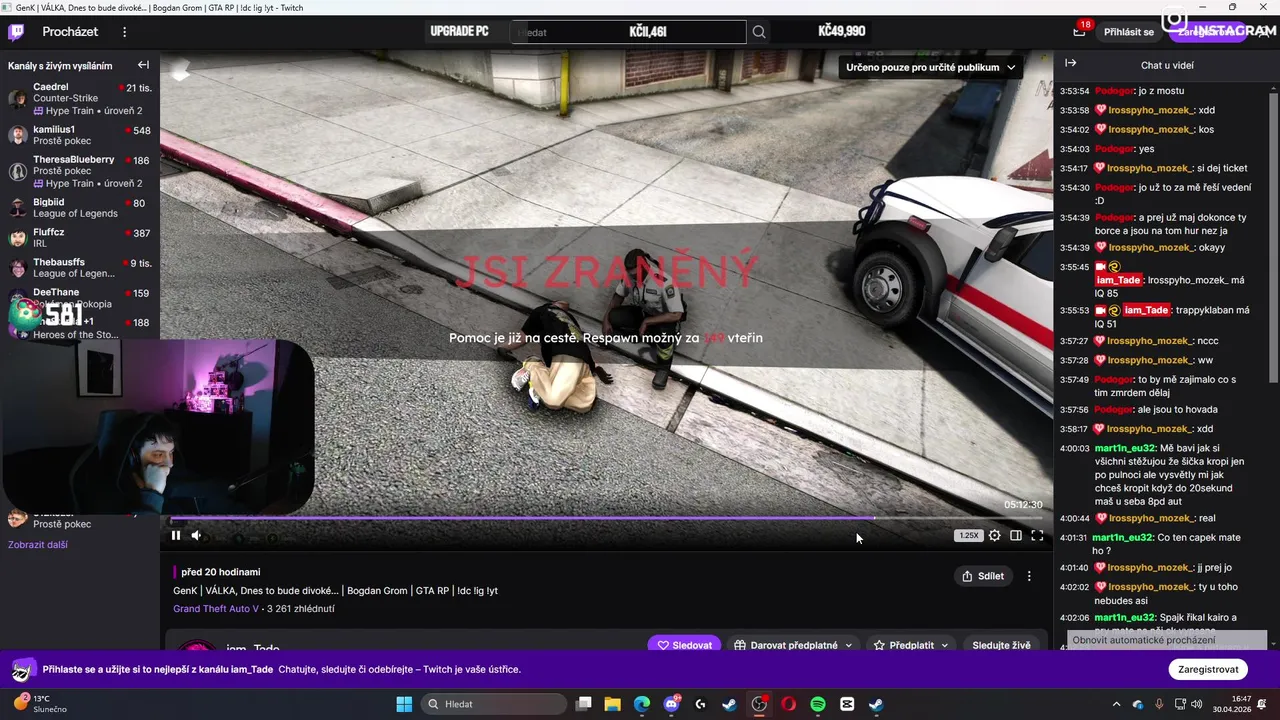Expand the Darovat předplatné gift dropdown
Image resolution: width=1280 pixels, height=720 pixels.
tap(793, 645)
